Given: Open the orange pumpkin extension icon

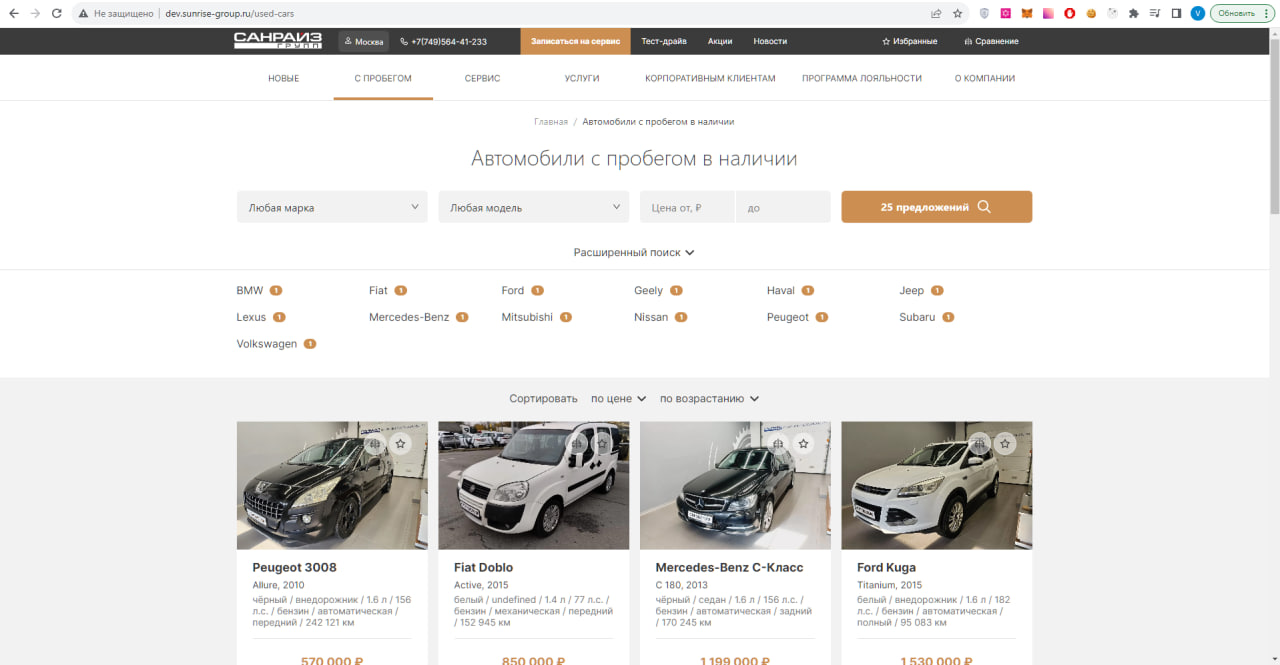Looking at the screenshot, I should coord(1091,14).
